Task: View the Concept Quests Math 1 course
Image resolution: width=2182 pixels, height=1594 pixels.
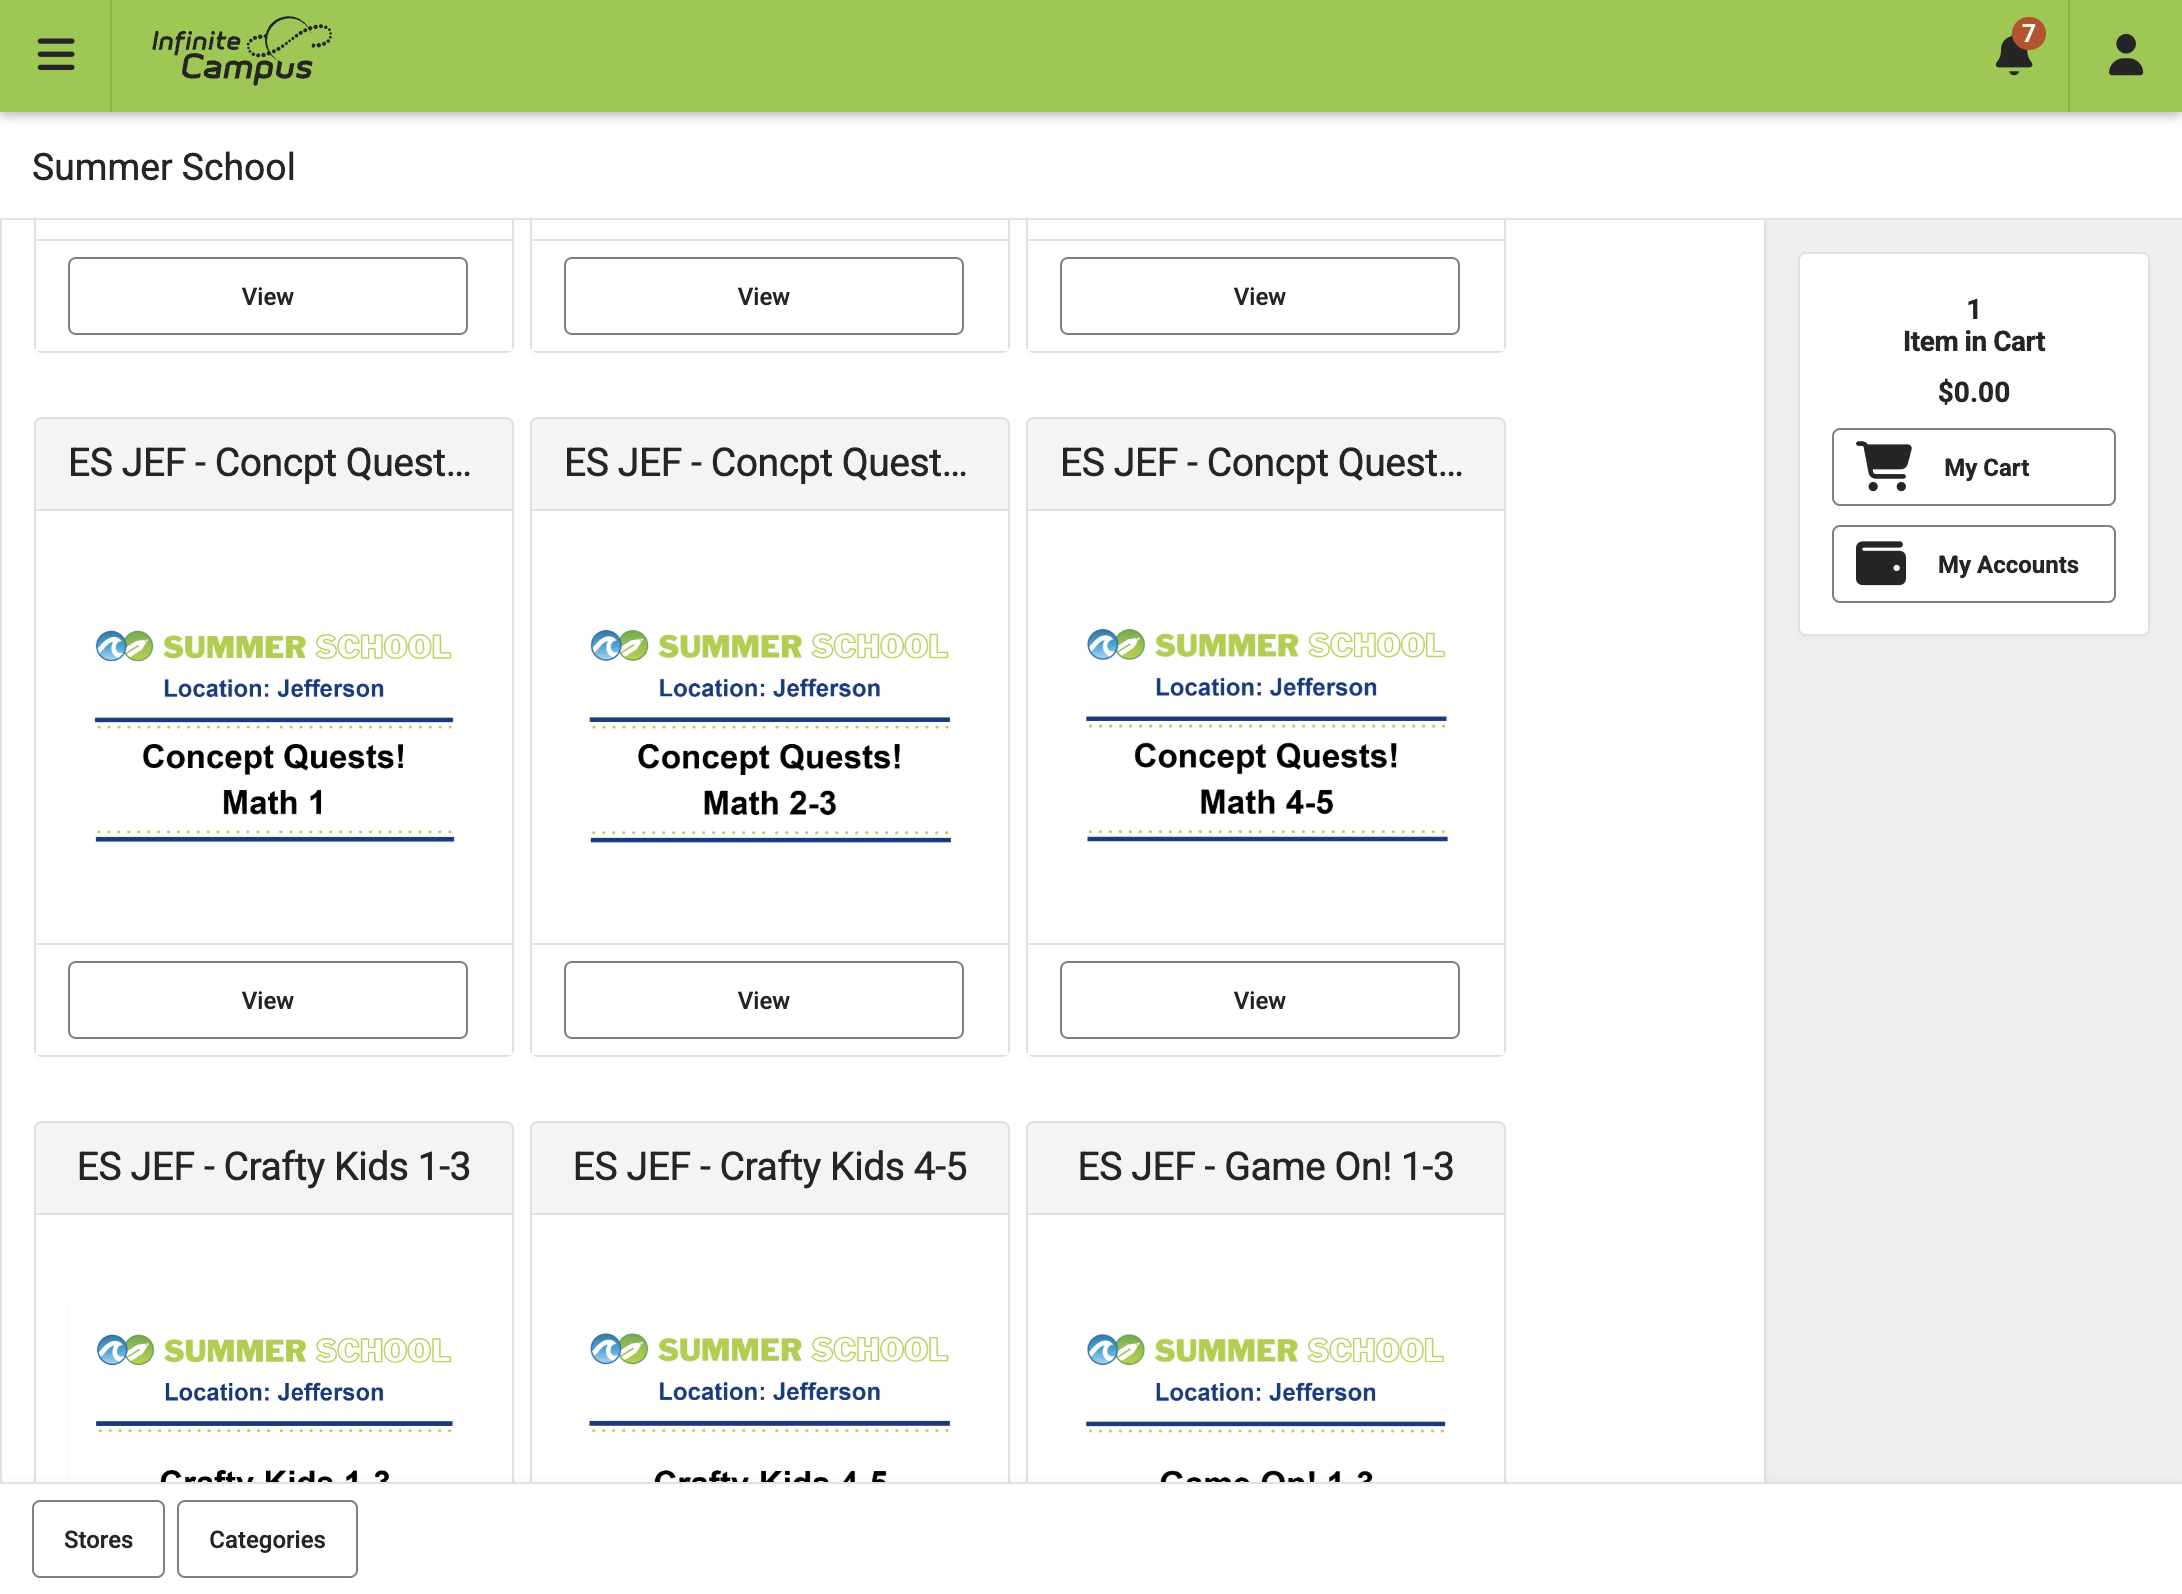Action: [x=268, y=1000]
